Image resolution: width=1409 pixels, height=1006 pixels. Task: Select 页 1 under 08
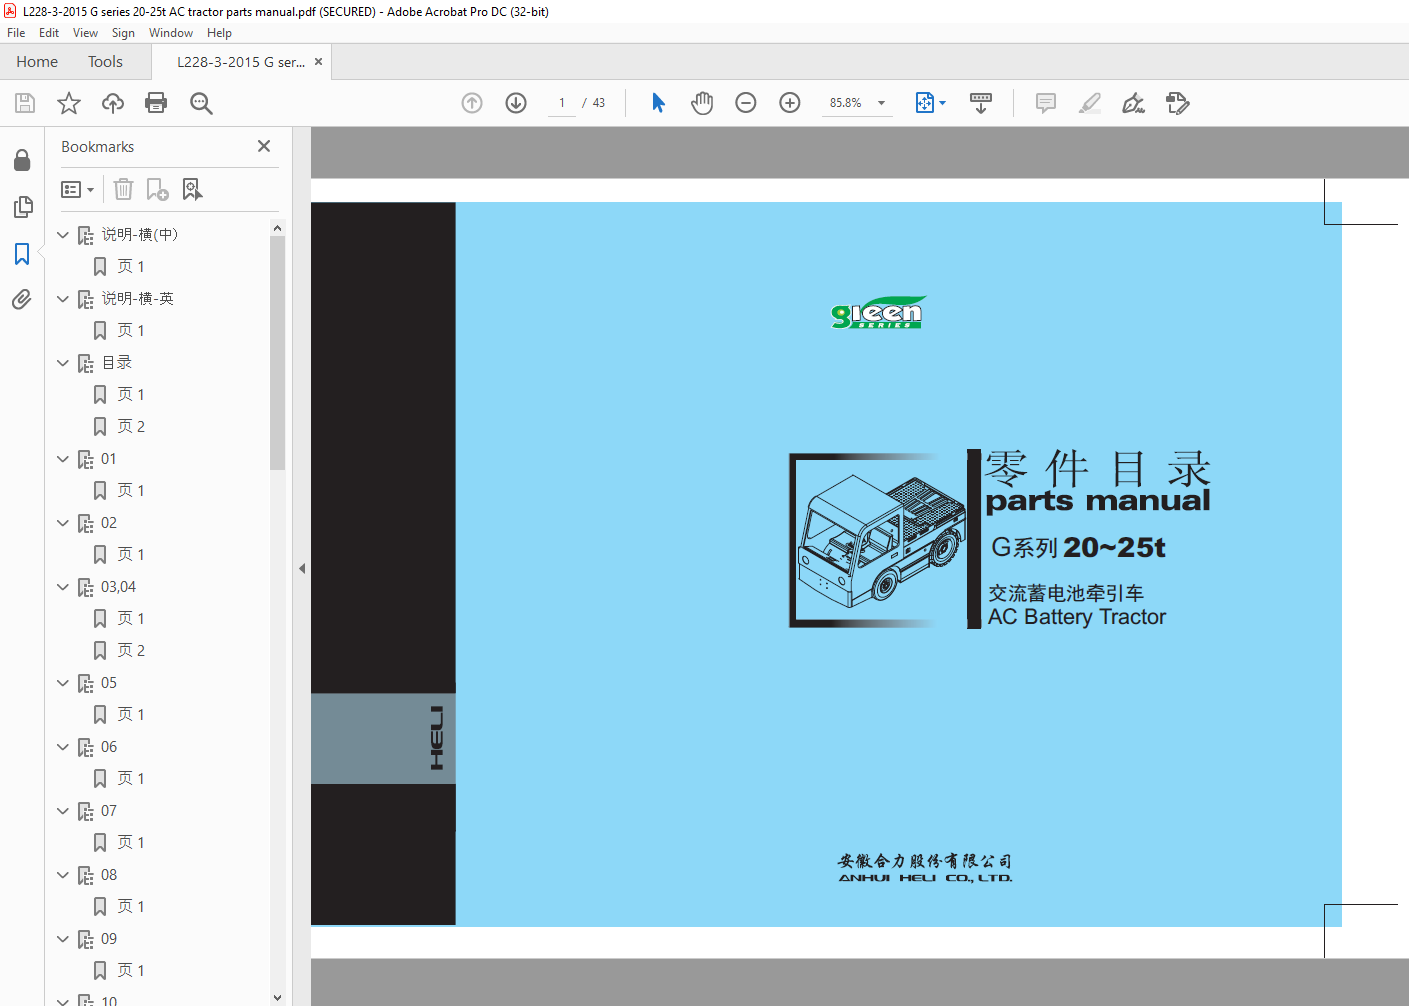click(131, 907)
